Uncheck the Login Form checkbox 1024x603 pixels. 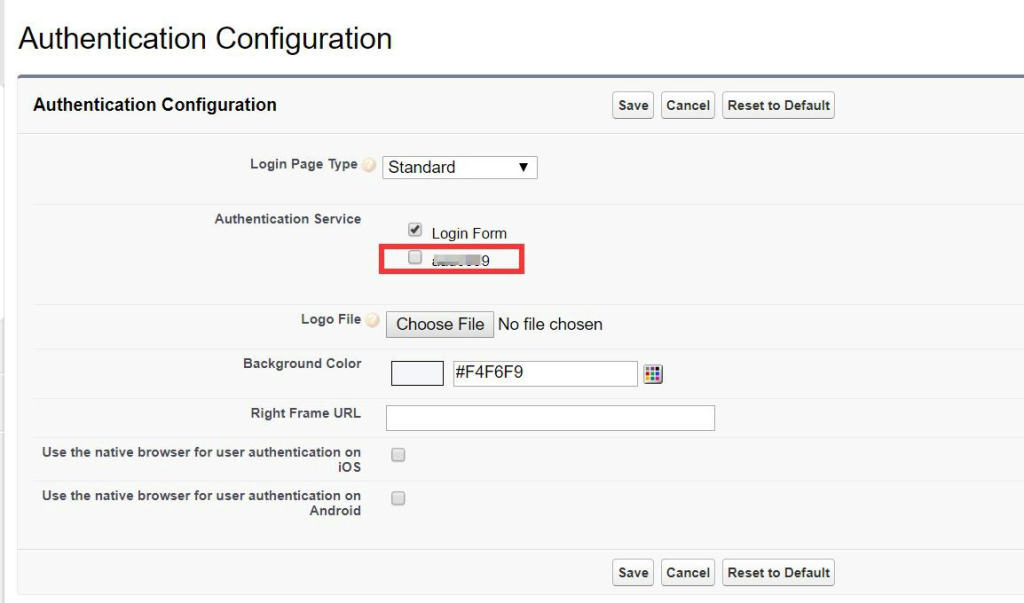click(x=415, y=230)
